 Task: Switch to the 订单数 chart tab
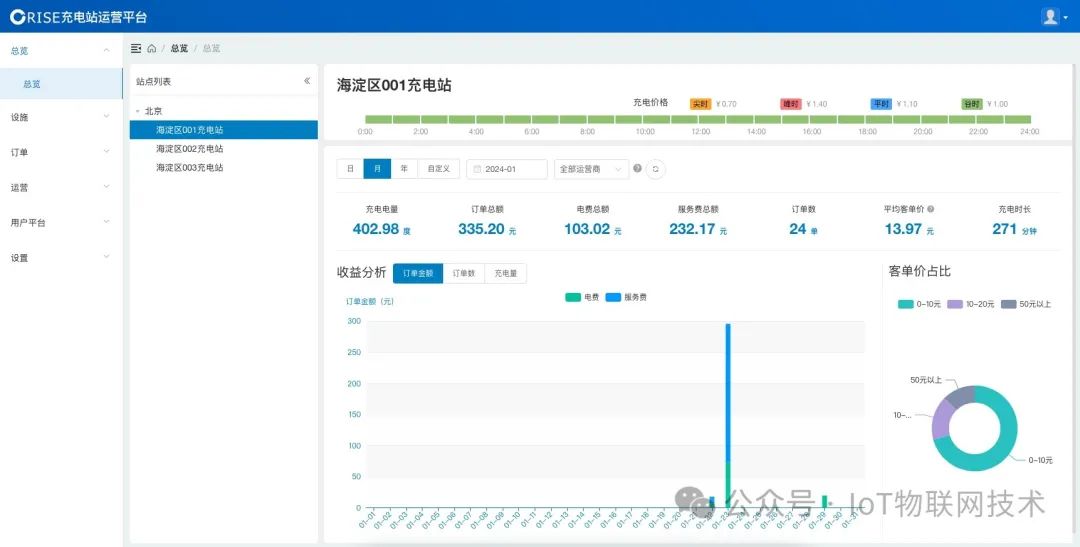tap(464, 274)
